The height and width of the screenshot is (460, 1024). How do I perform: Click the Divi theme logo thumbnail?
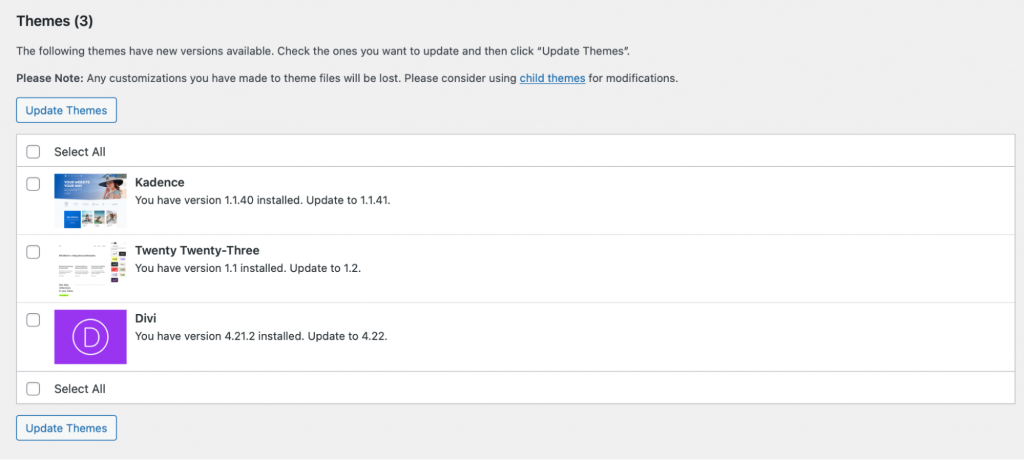point(90,337)
